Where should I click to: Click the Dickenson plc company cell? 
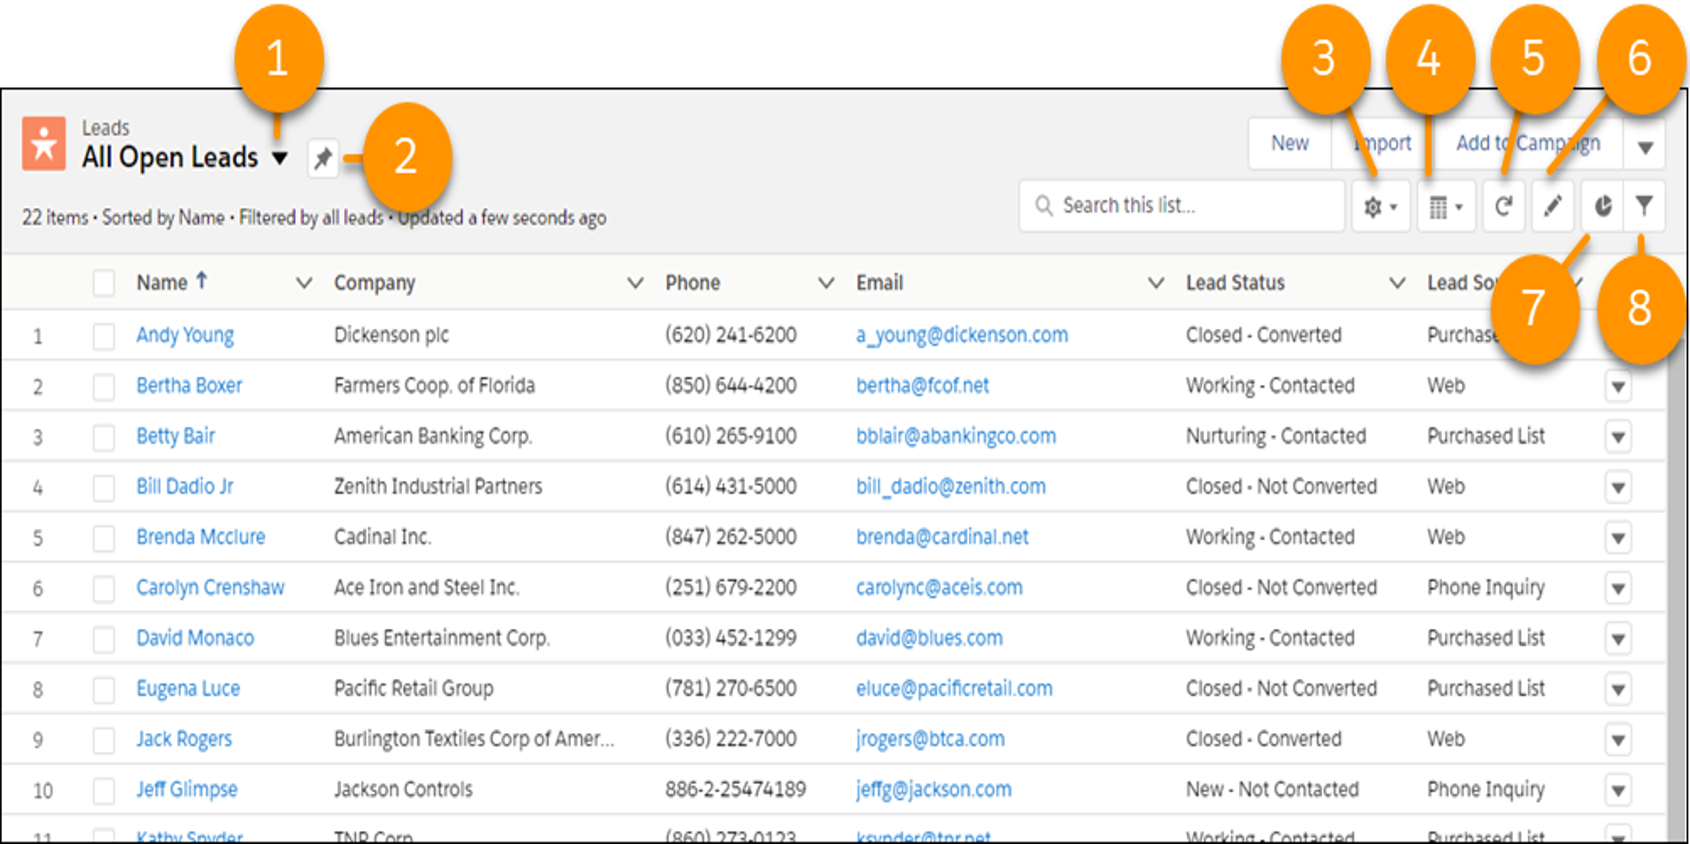(391, 335)
